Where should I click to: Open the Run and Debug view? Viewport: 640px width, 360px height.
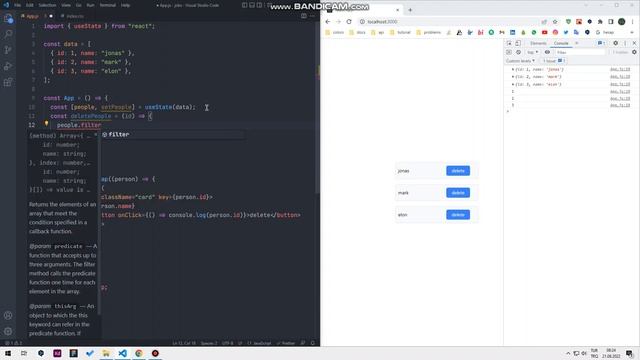(8, 66)
